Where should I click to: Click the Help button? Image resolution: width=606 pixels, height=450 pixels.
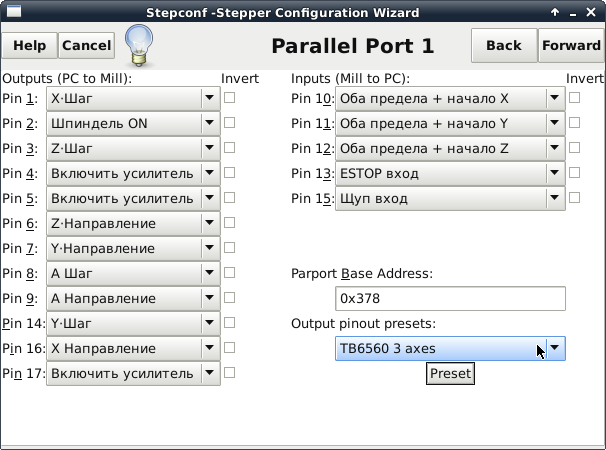(x=30, y=46)
